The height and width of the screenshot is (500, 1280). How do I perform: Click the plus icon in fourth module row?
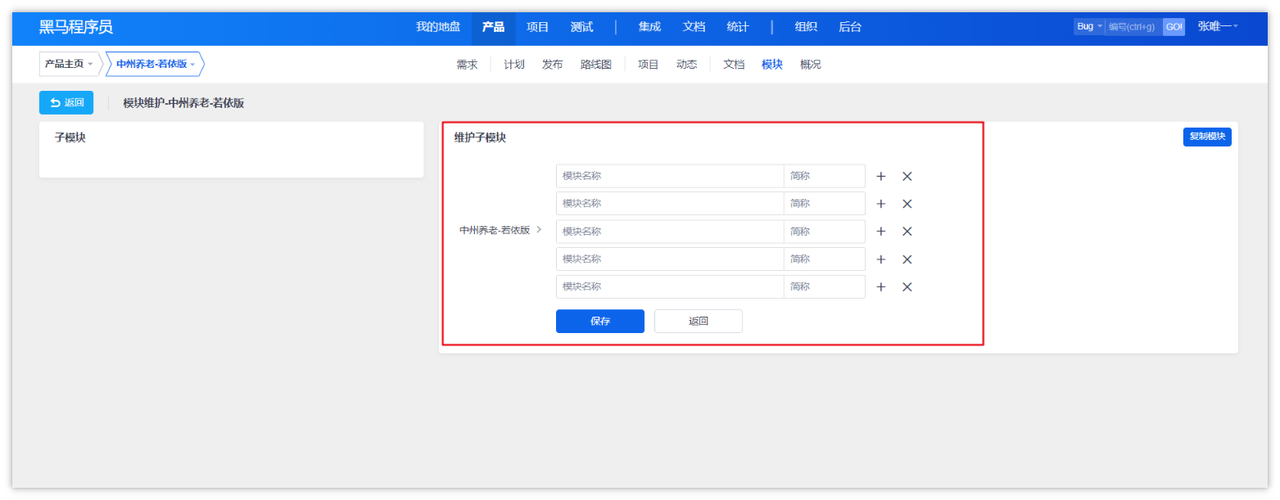(x=881, y=259)
